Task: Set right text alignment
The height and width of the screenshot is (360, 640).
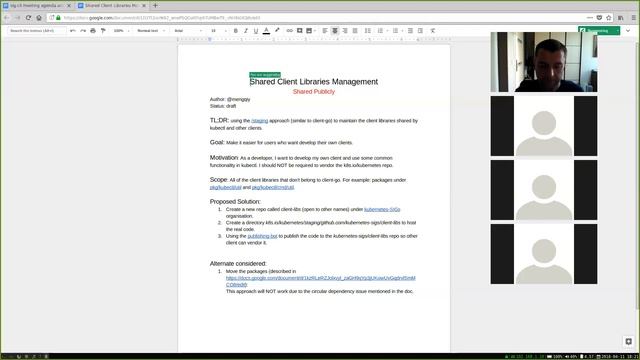Action: click(345, 31)
